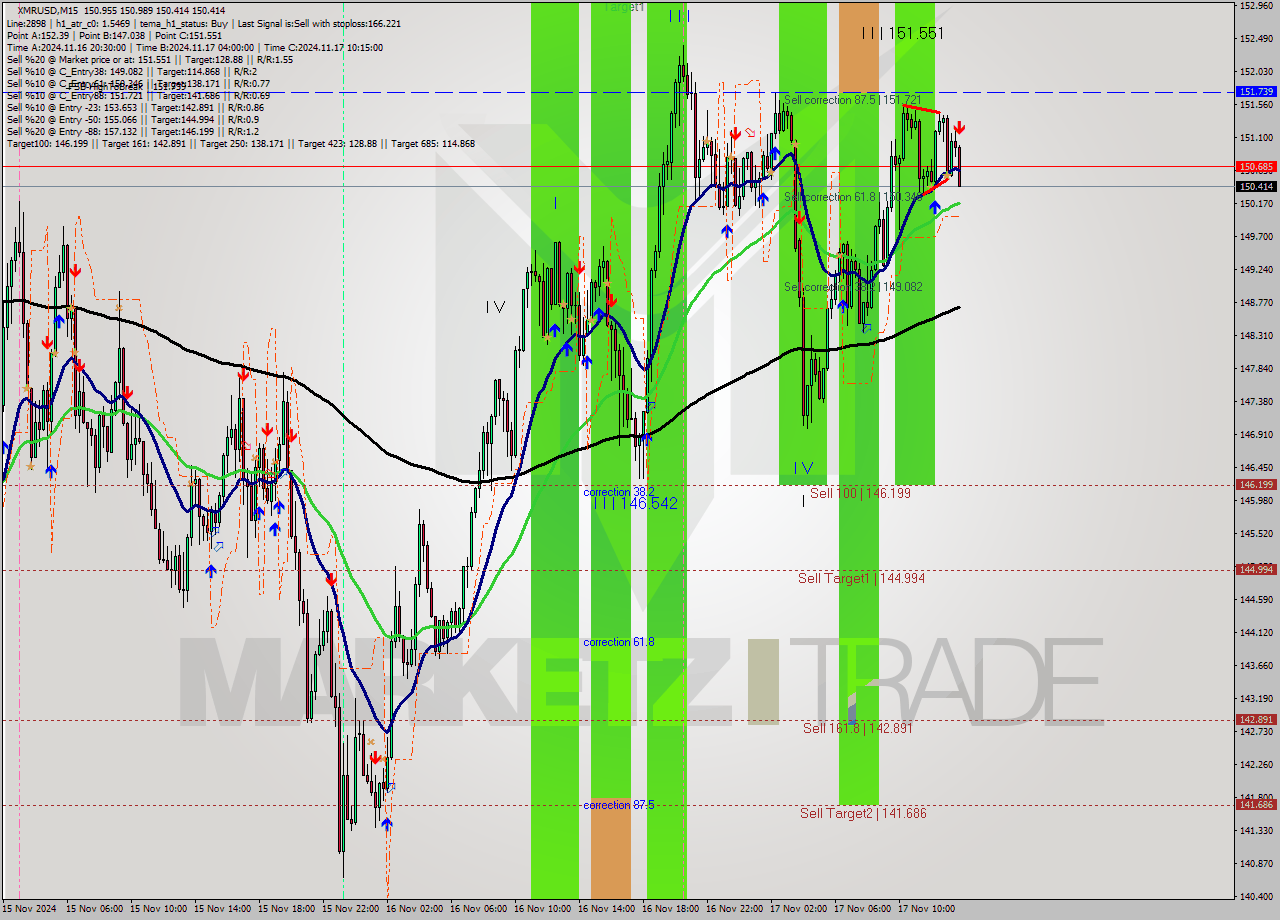
Task: Click the 148.310 price axis label
Action: pos(1256,335)
